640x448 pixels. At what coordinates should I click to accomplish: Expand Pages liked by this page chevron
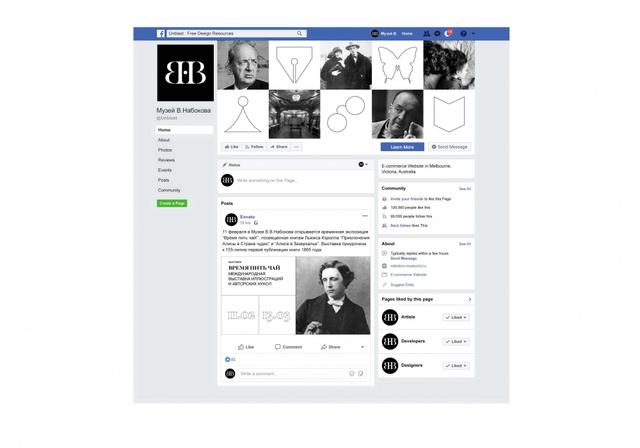tap(470, 299)
